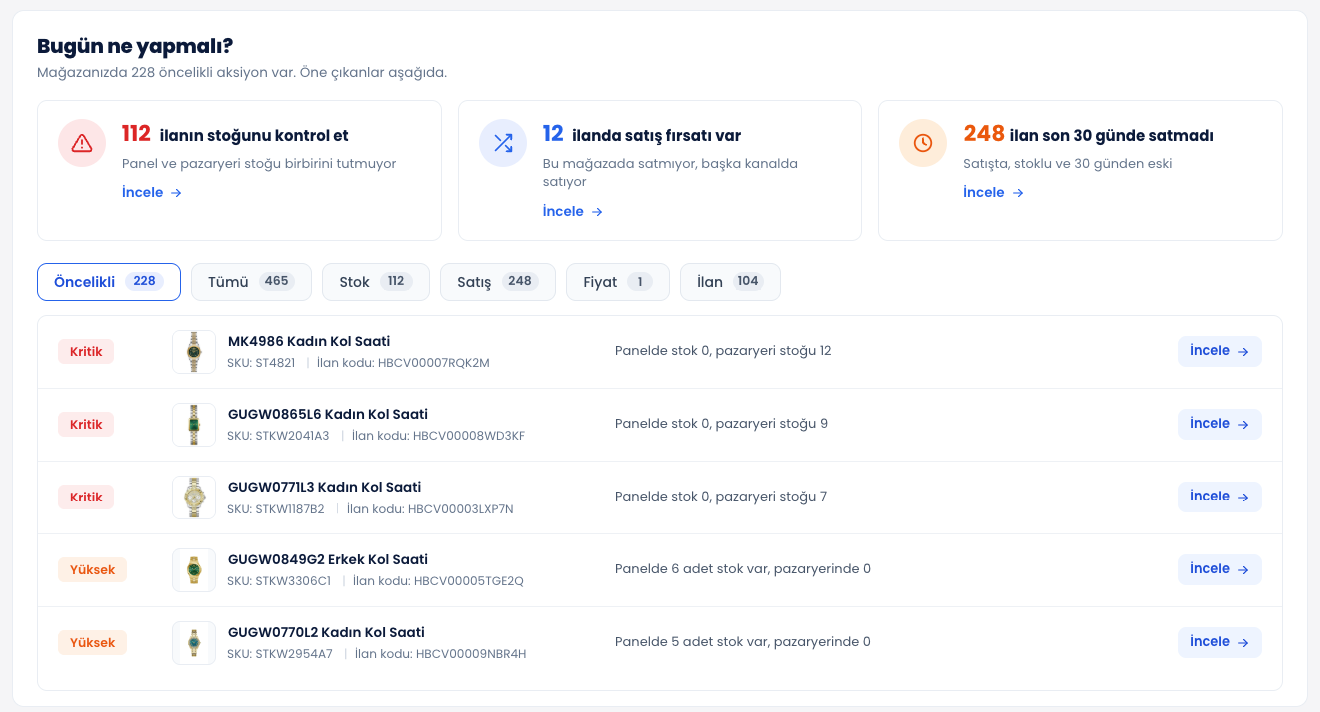This screenshot has height=712, width=1320.
Task: Click the 'Bugün ne yapmalı?' heading
Action: click(135, 46)
